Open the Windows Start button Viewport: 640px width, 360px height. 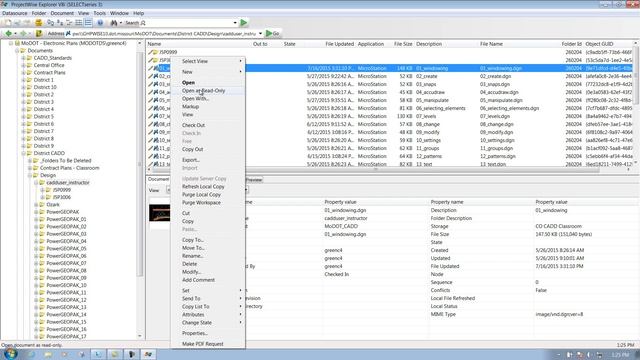click(10, 354)
